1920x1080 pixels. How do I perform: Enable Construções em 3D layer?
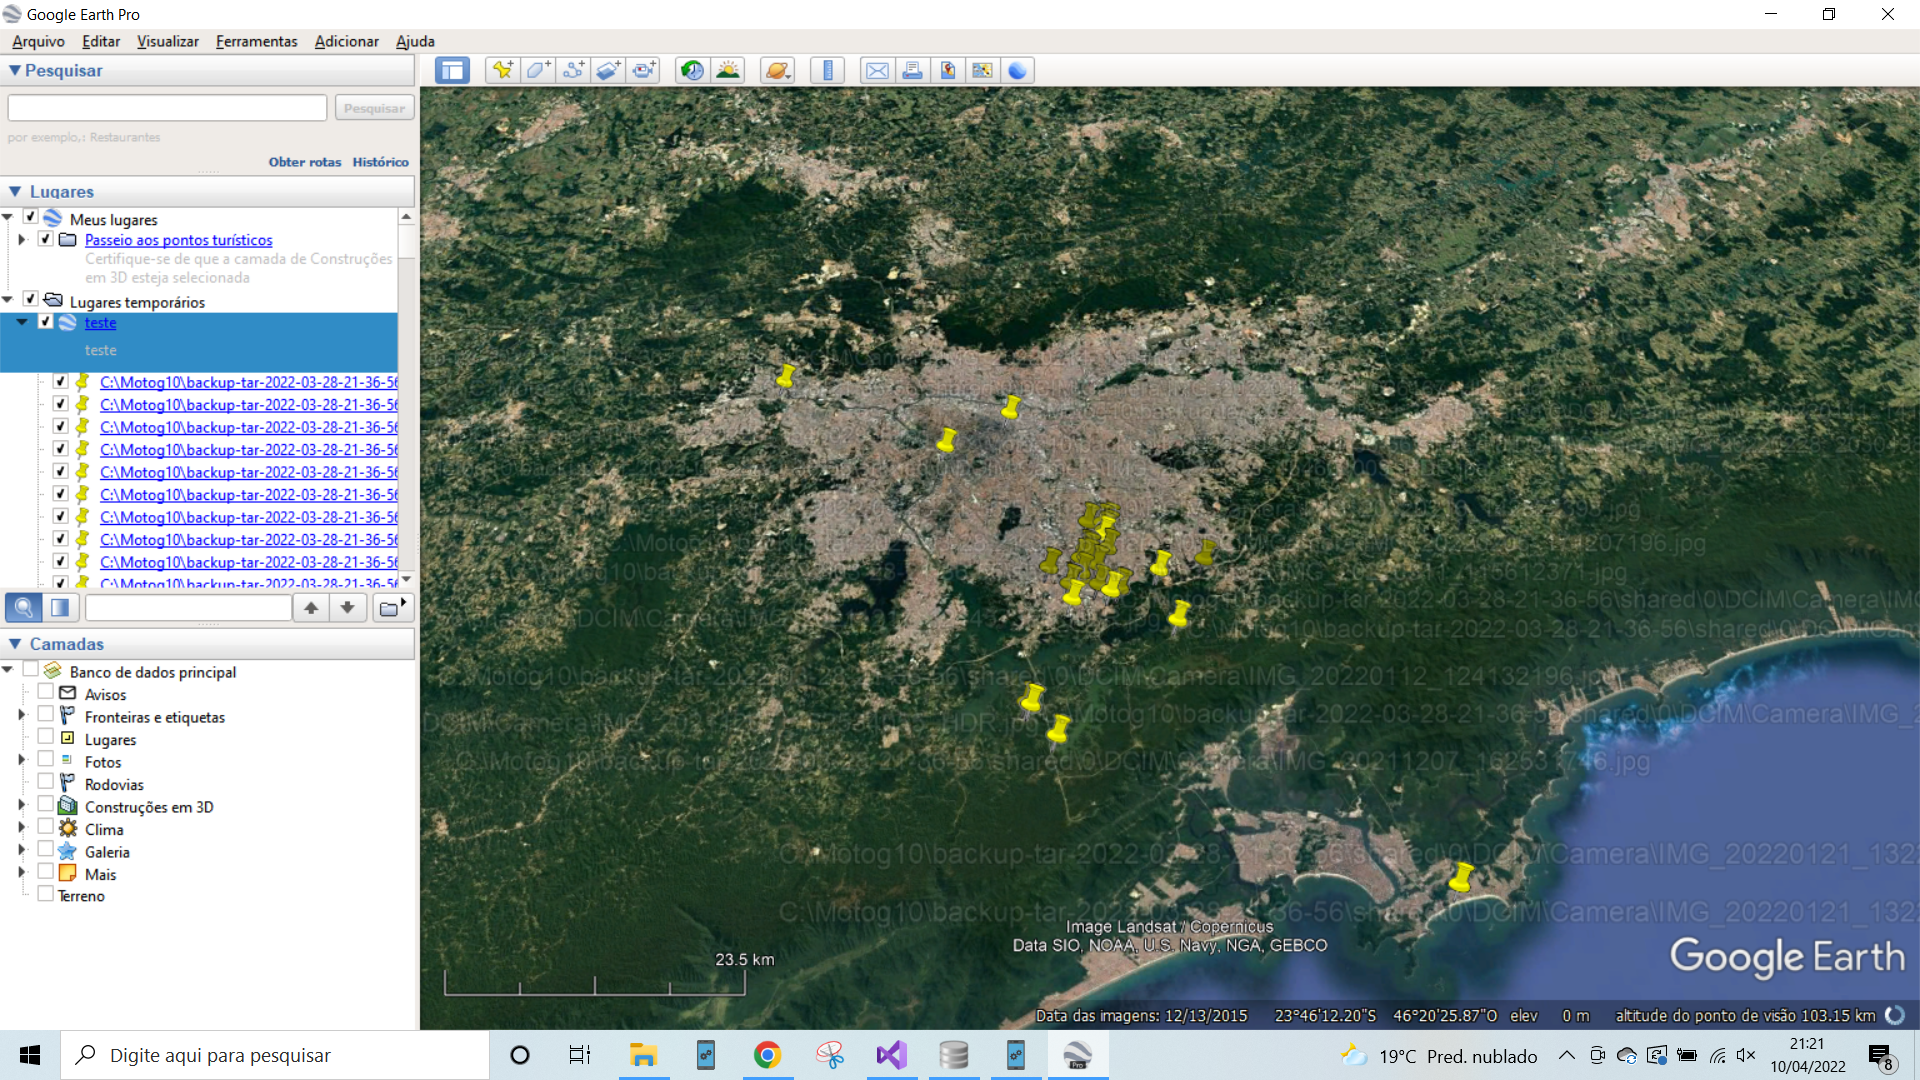[45, 803]
